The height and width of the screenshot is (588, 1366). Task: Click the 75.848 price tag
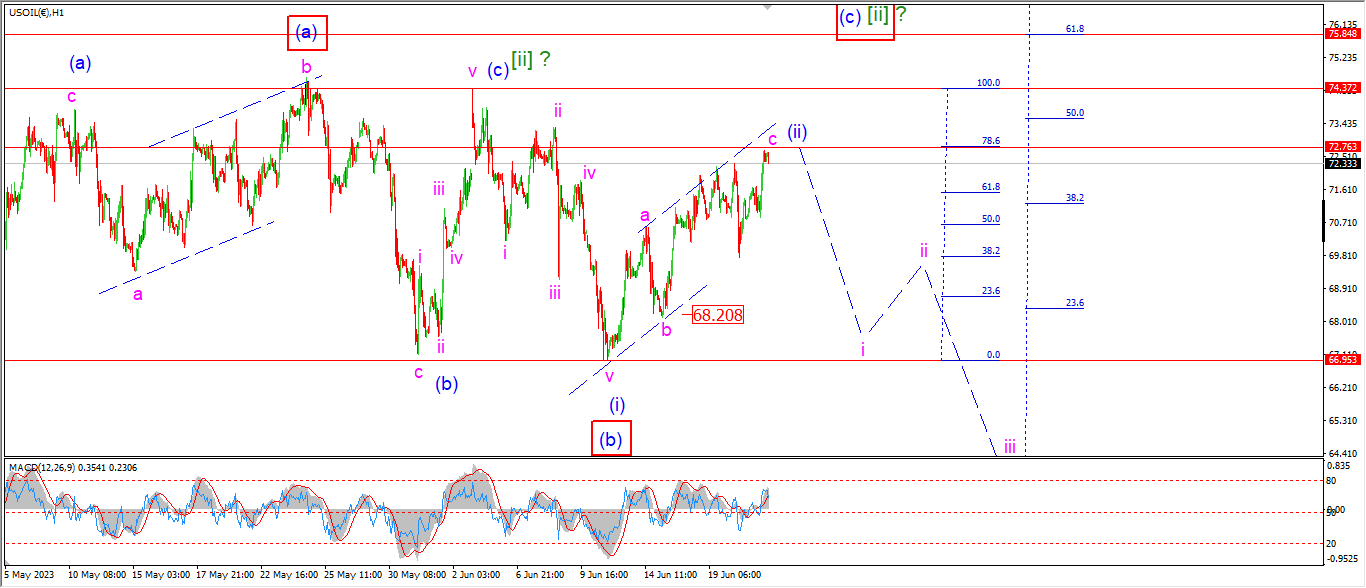coord(1341,34)
